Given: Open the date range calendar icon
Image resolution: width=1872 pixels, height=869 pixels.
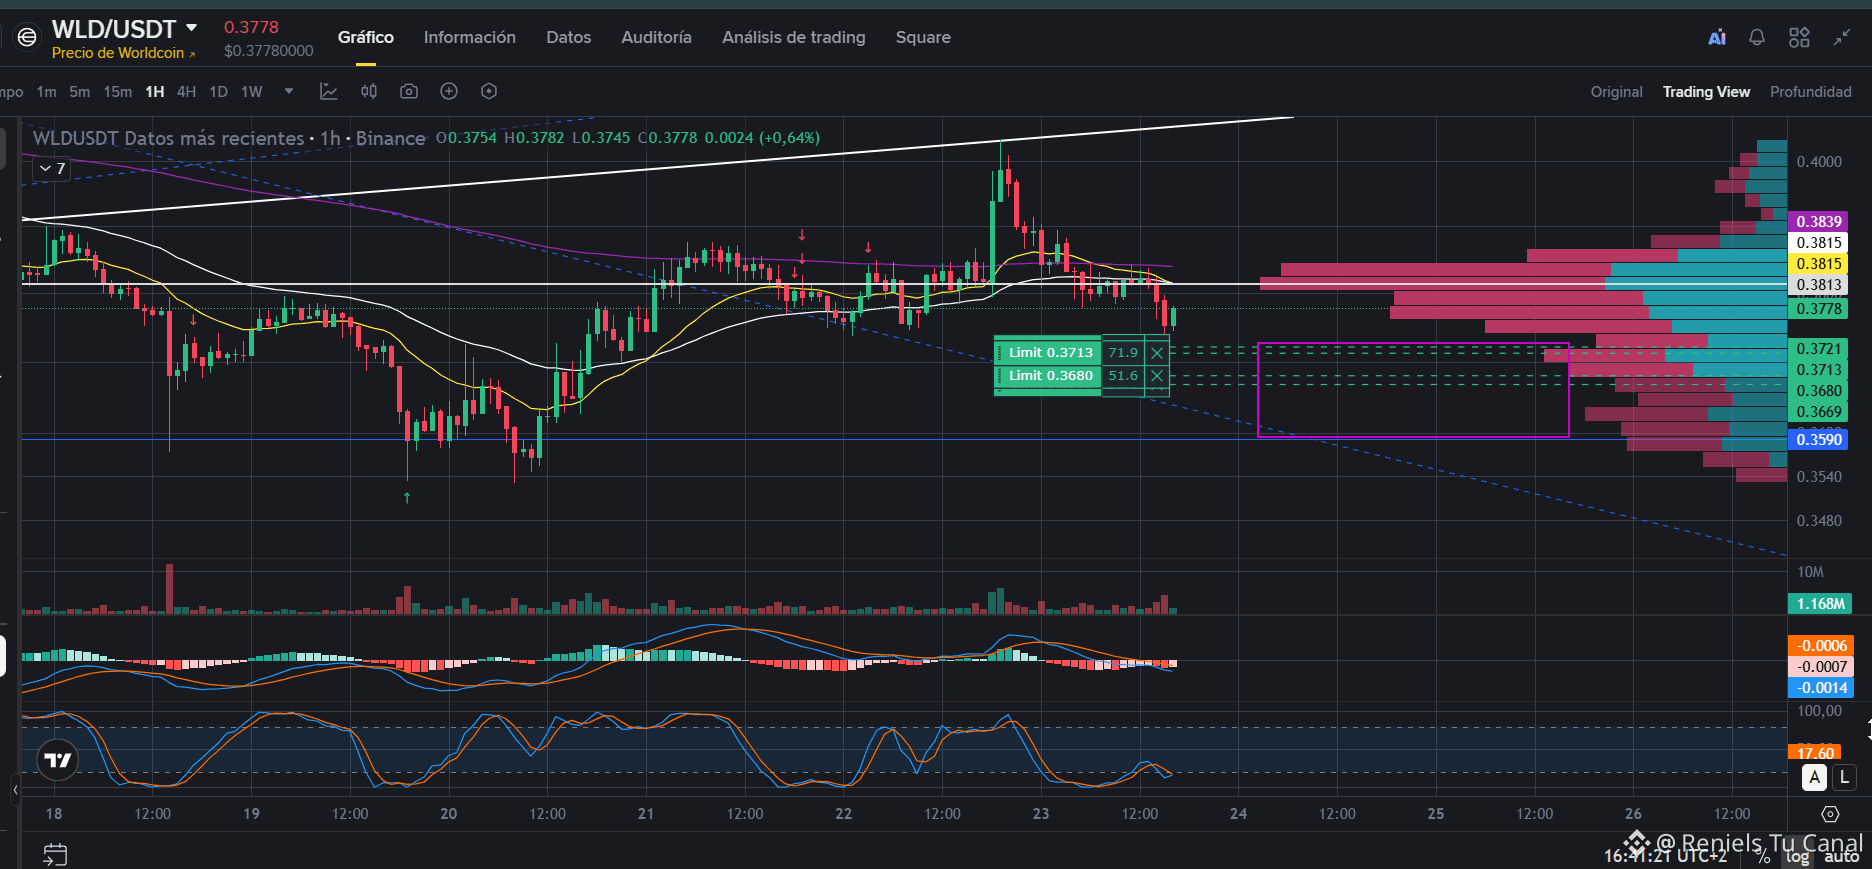Looking at the screenshot, I should click(55, 855).
